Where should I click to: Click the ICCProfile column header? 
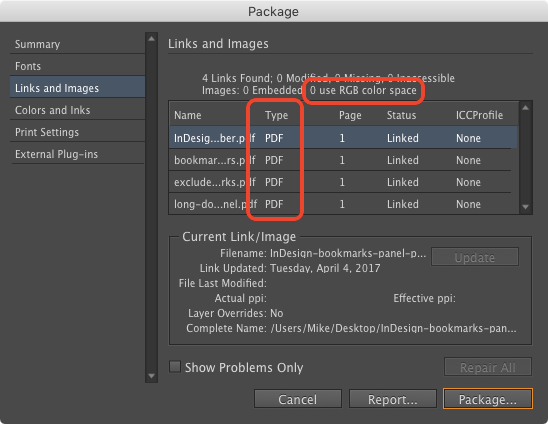tap(479, 115)
